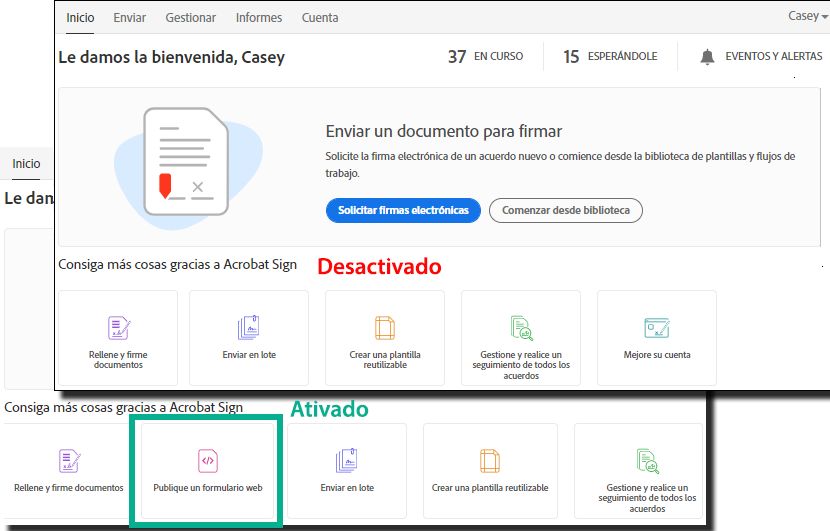Click Gestione y realice un seguimiento icon, front window

[x=521, y=328]
